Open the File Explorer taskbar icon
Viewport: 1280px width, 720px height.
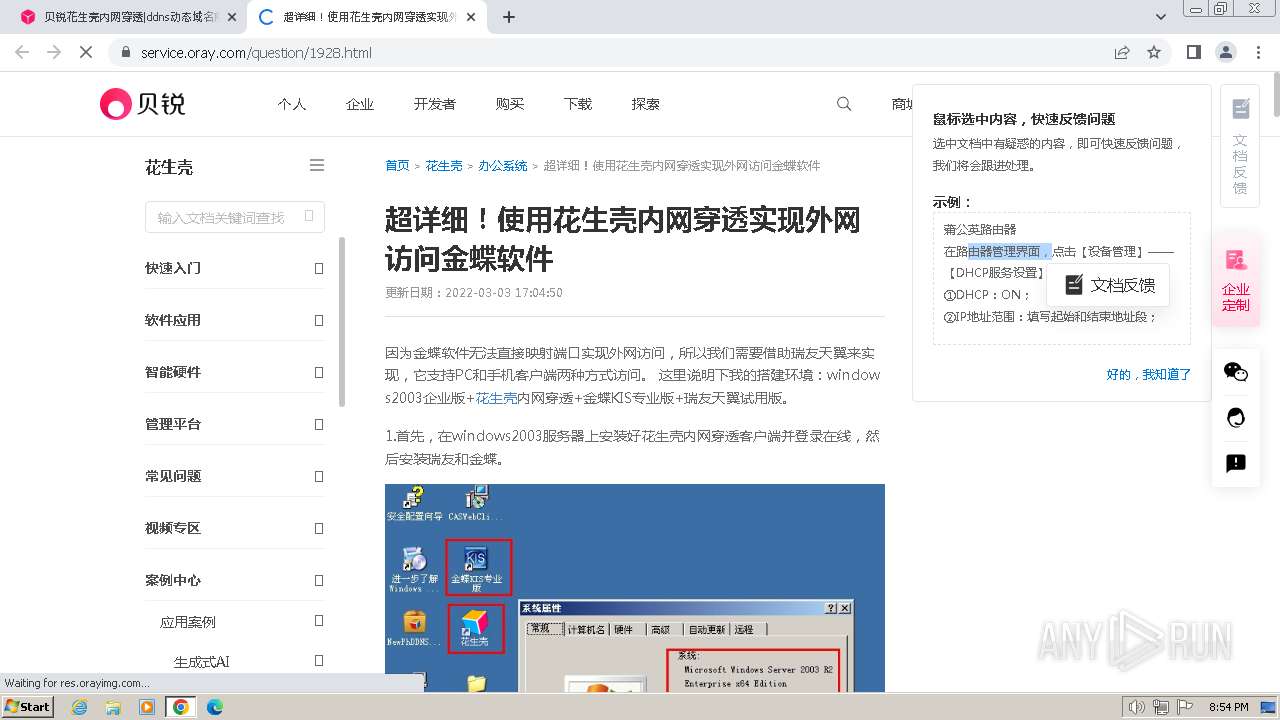[x=113, y=707]
